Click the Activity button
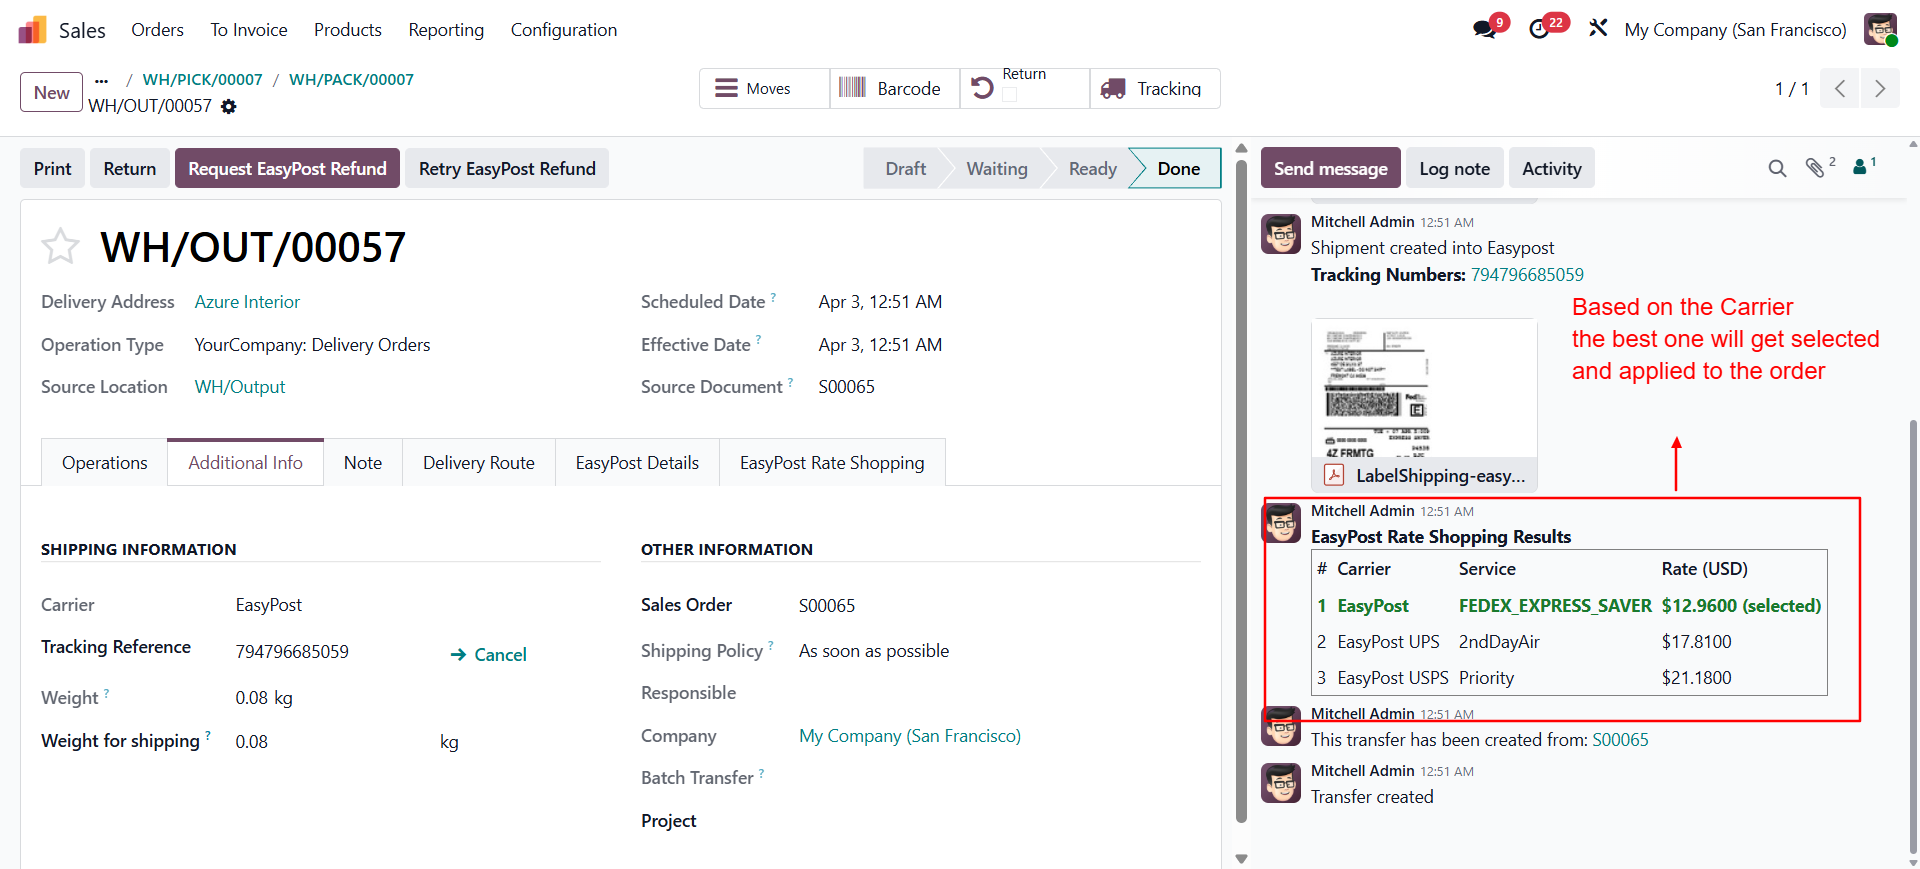 [x=1552, y=168]
